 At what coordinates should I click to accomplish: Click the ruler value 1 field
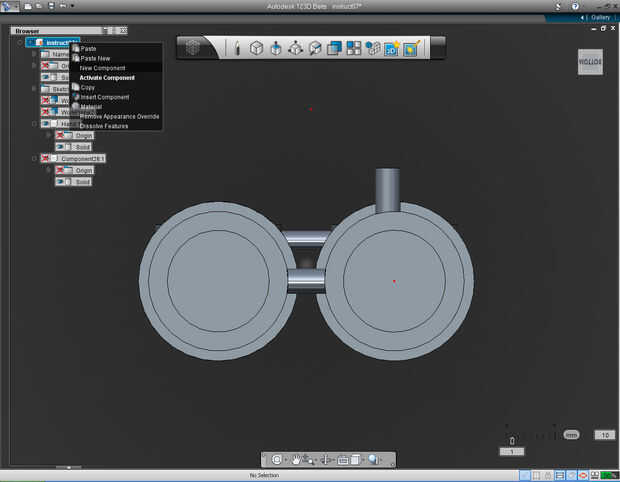(512, 452)
